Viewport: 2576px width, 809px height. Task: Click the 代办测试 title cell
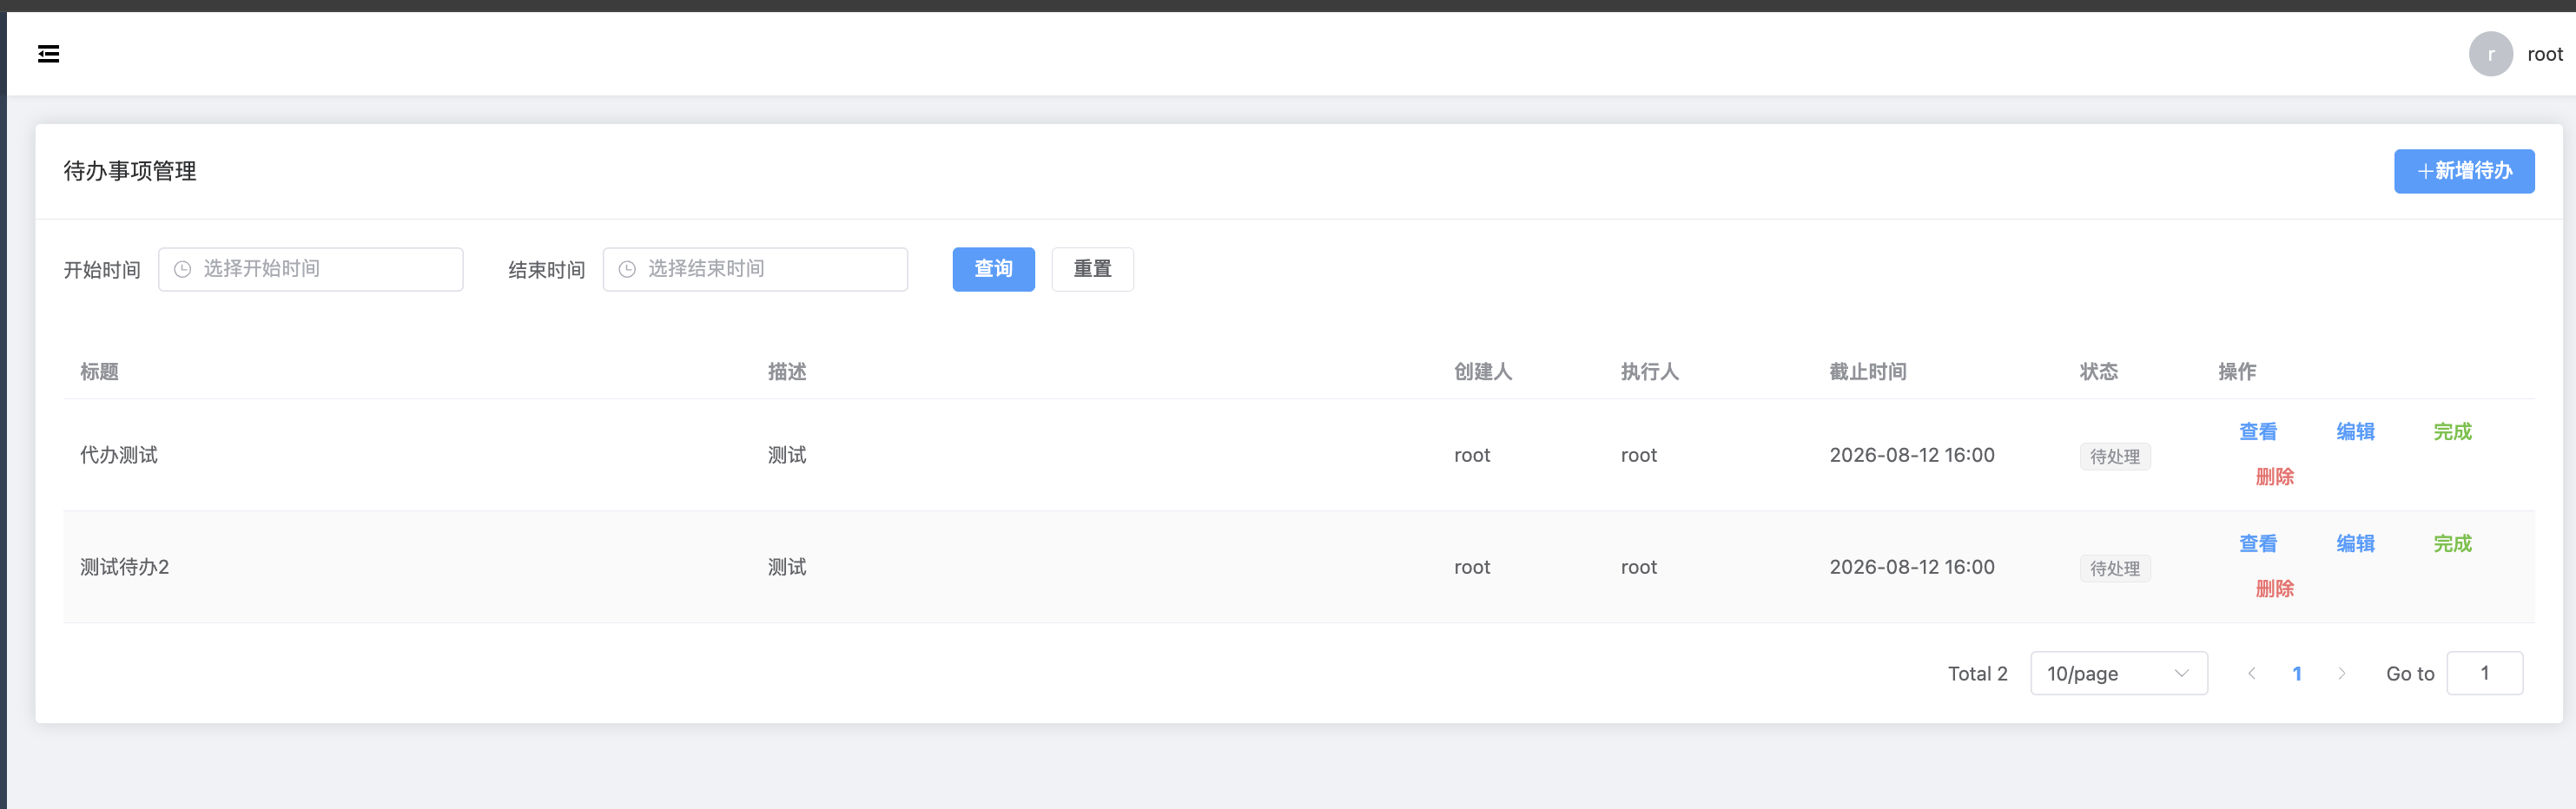[119, 455]
